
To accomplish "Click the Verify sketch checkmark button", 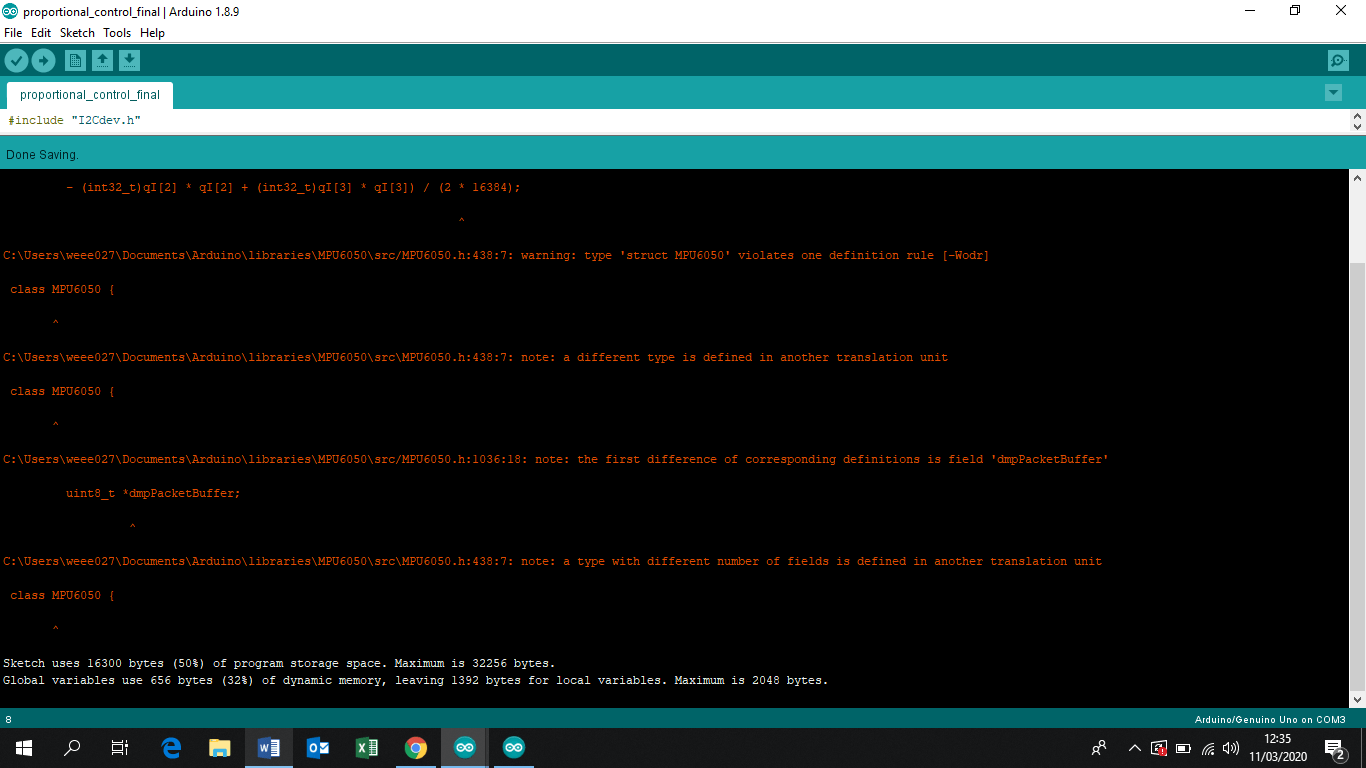I will point(16,61).
